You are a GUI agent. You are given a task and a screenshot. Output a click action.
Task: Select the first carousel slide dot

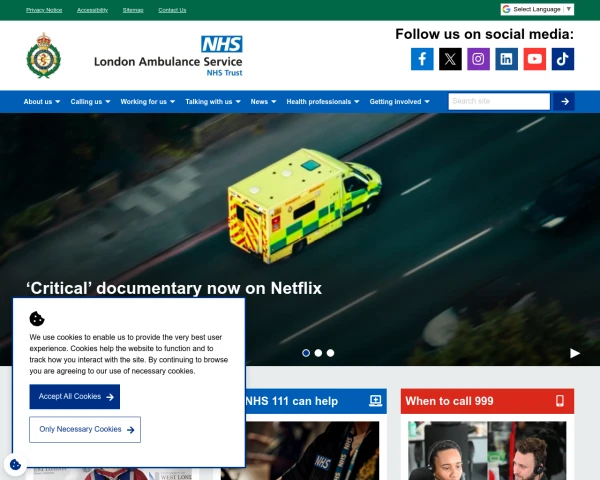[x=306, y=353]
